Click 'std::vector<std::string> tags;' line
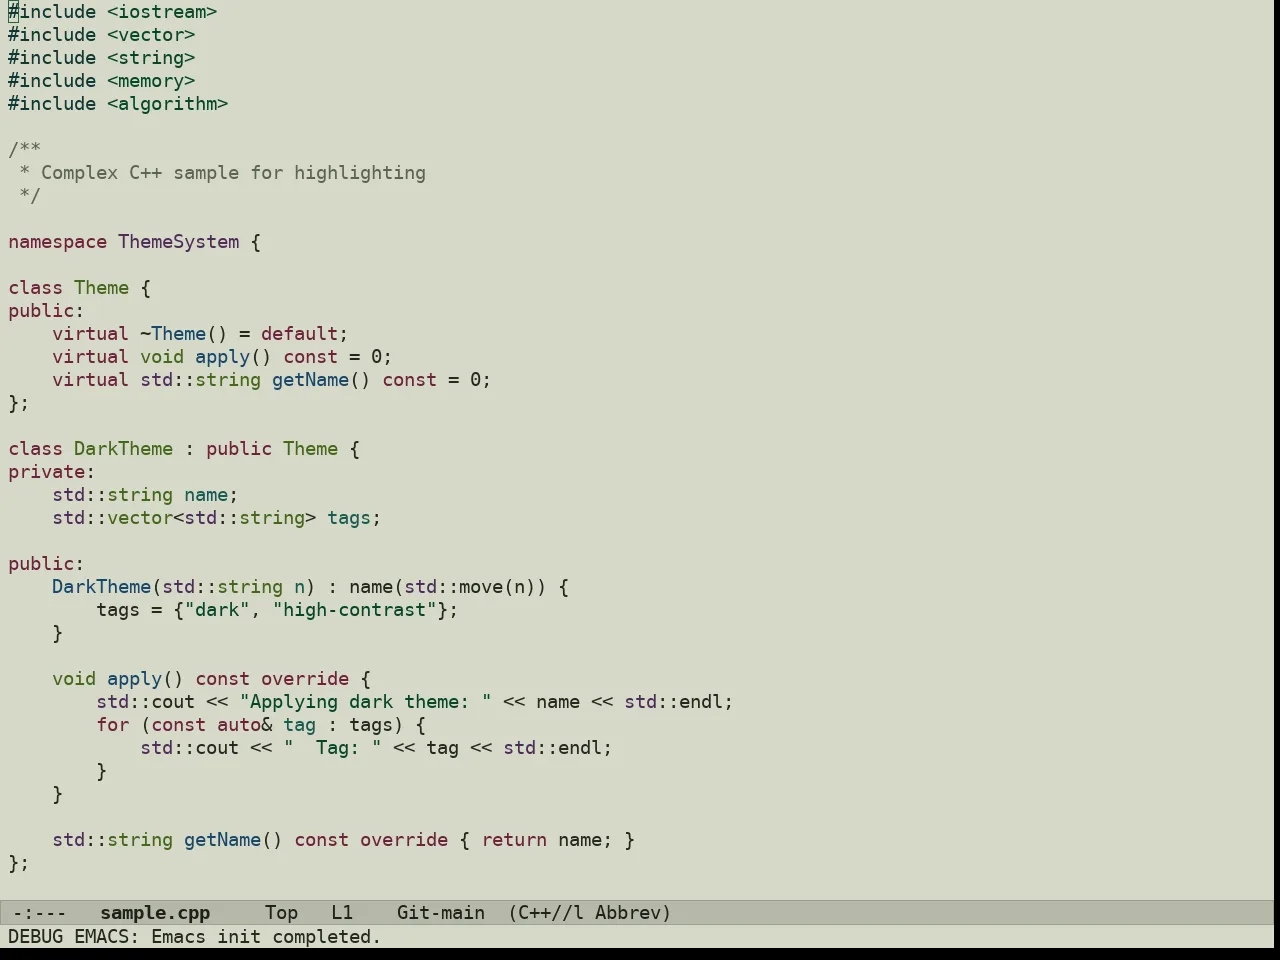This screenshot has height=960, width=1280. [217, 518]
